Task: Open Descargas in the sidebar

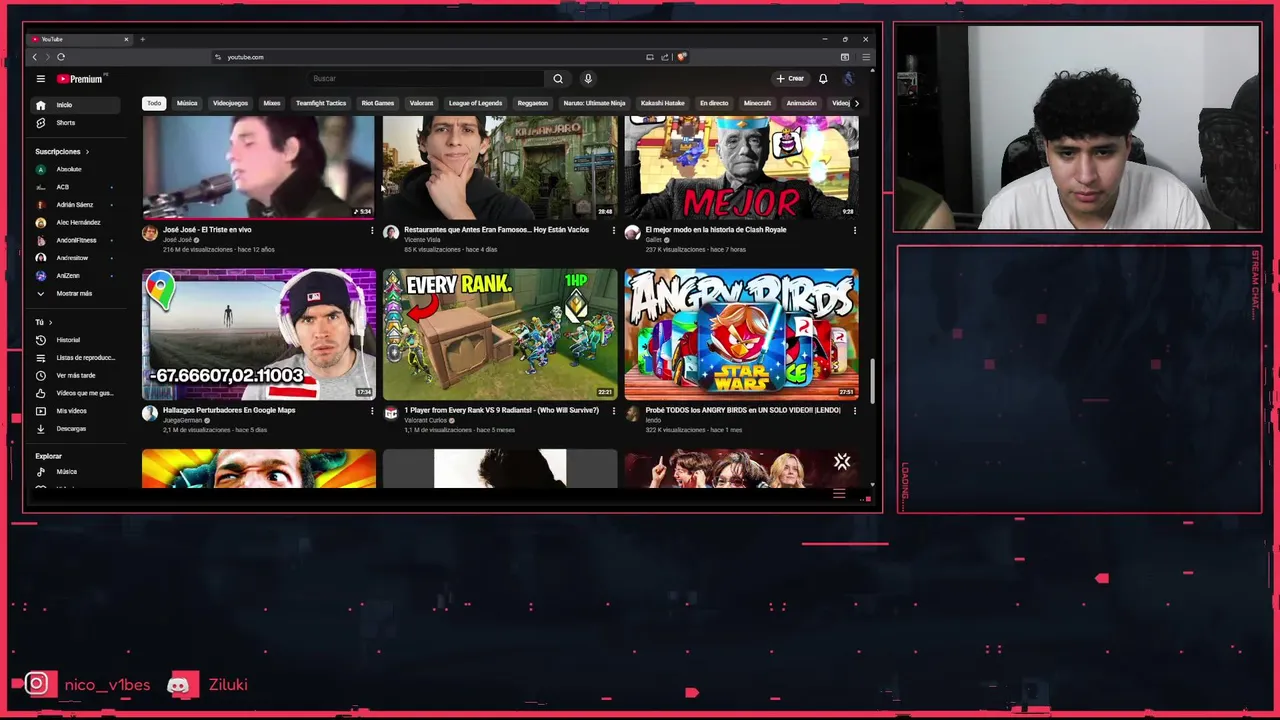Action: click(x=77, y=429)
